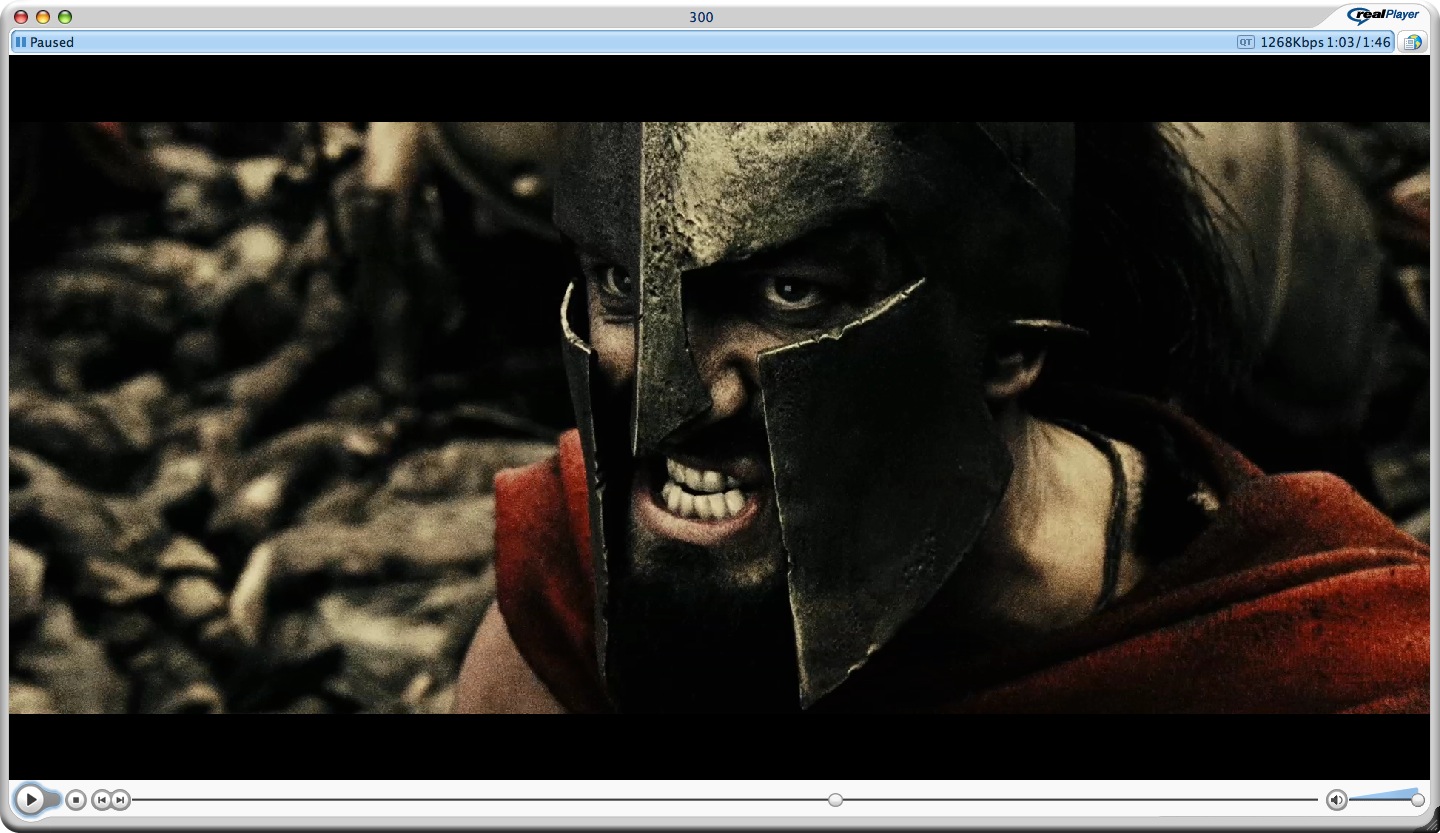Click the 1:03/1:46 elapsed time display
The width and height of the screenshot is (1440, 833).
[1358, 42]
